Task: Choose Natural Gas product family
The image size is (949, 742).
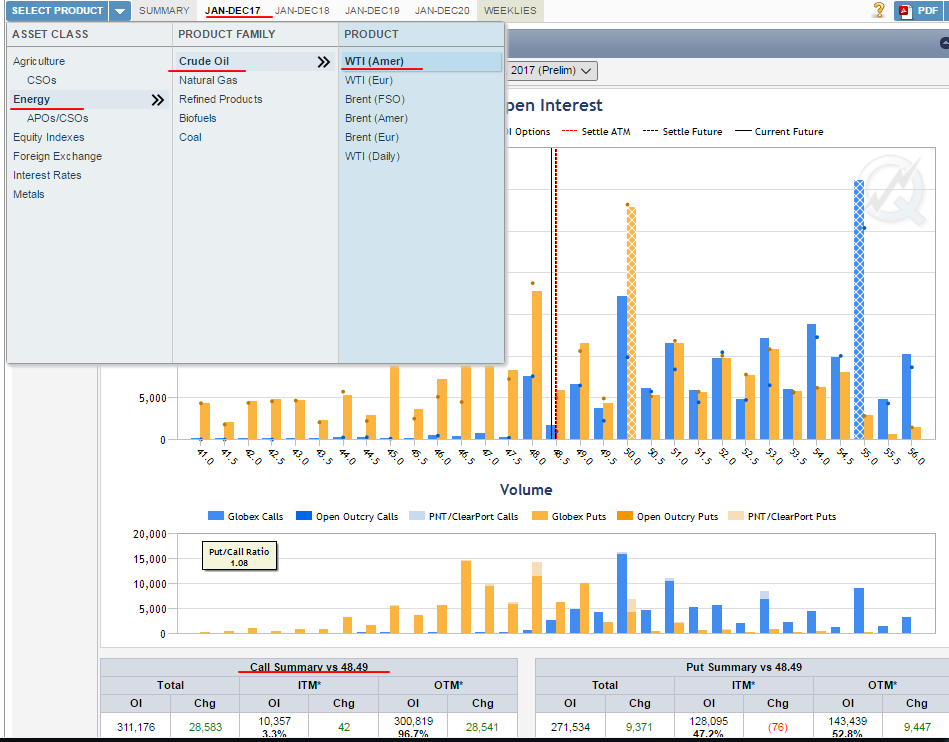Action: 208,80
